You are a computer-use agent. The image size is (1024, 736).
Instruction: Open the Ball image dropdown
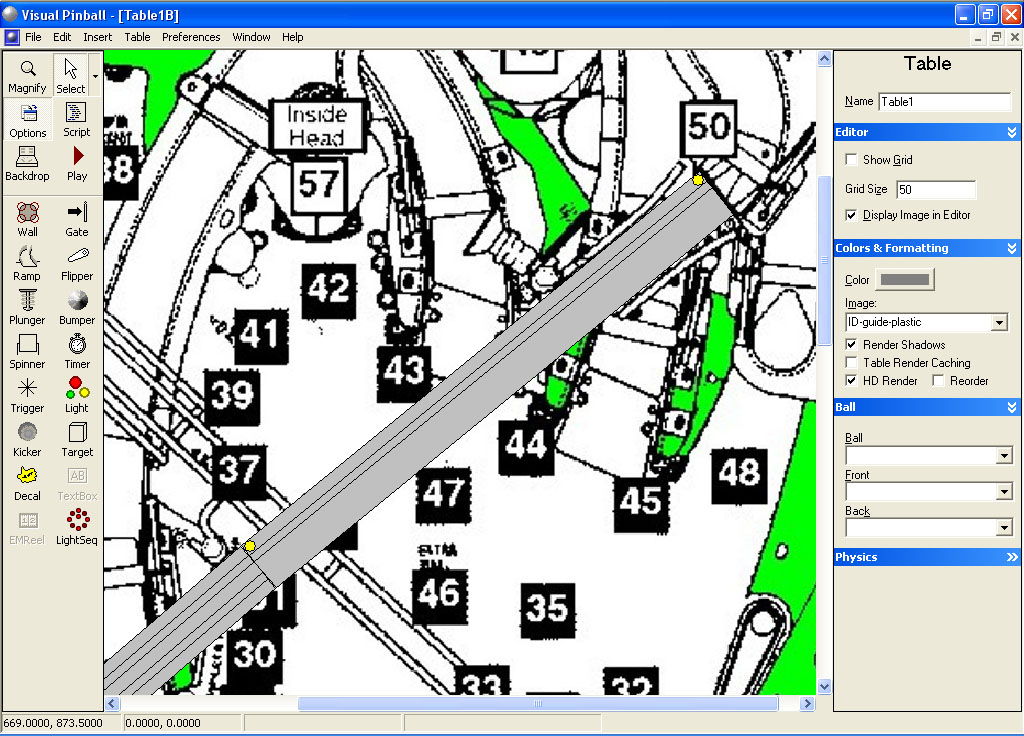coord(1004,456)
